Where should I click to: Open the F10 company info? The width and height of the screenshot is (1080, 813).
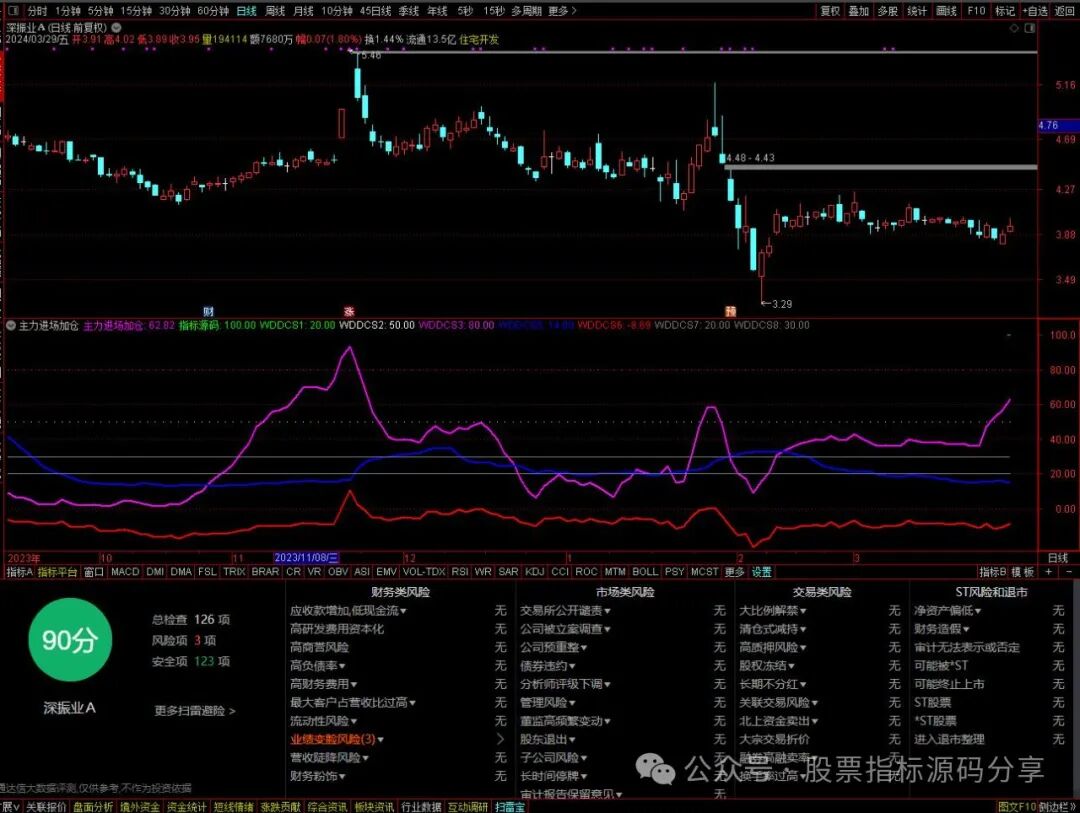tap(976, 11)
